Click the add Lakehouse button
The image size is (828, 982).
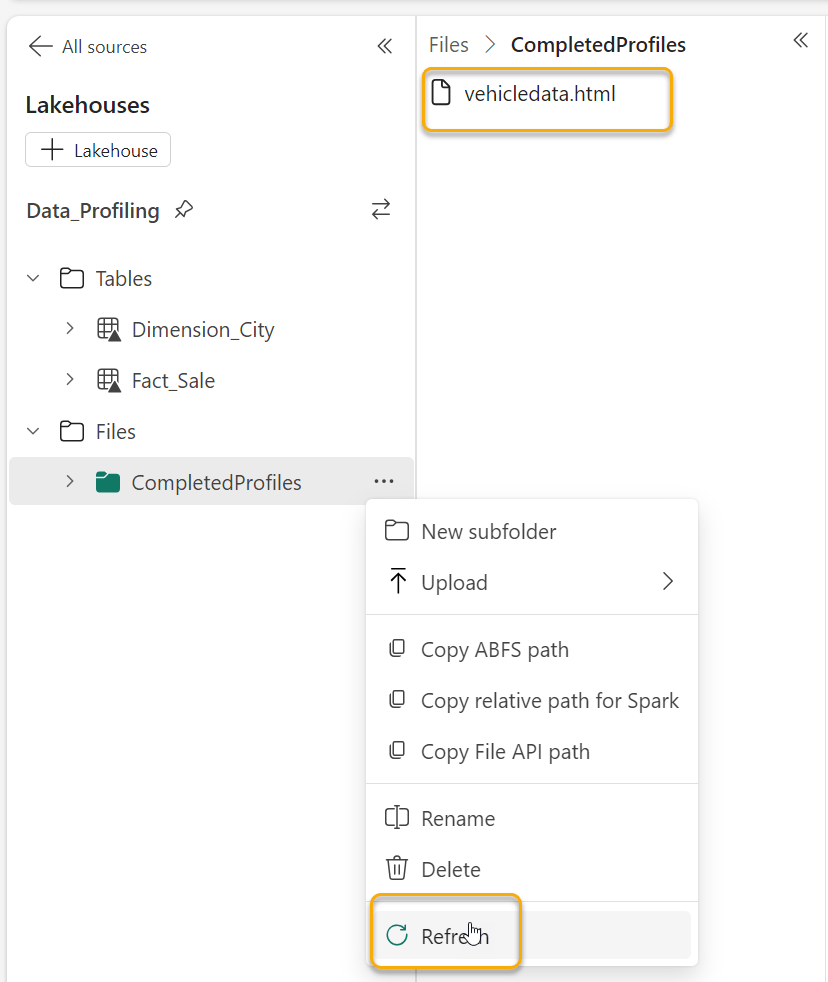click(x=98, y=150)
